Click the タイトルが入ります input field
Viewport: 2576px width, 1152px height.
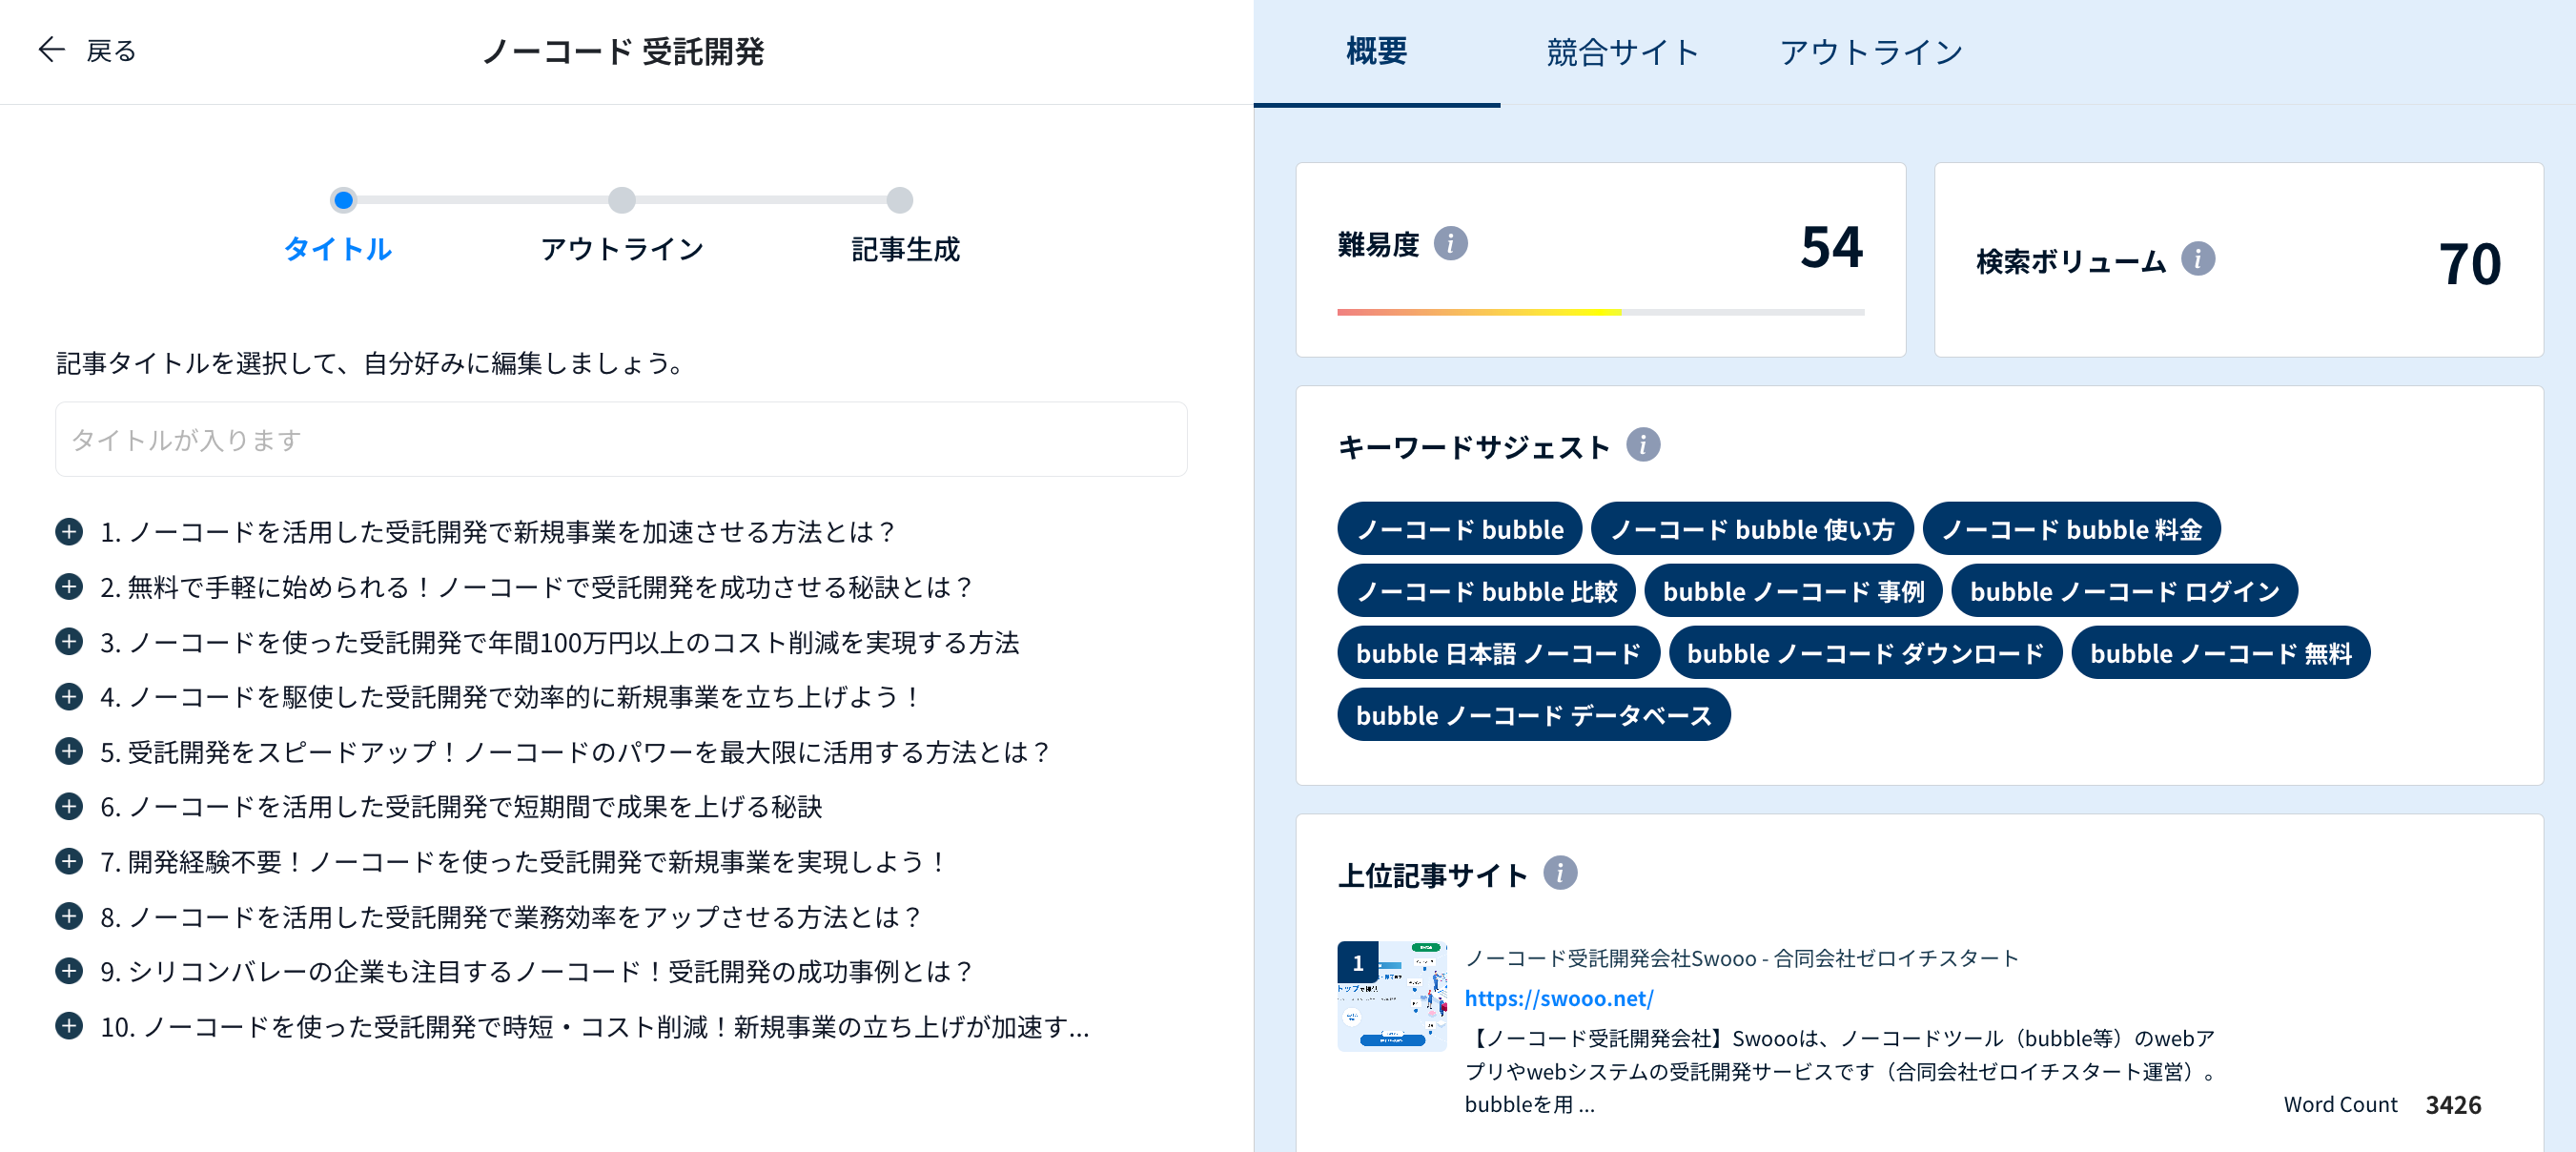pos(620,439)
